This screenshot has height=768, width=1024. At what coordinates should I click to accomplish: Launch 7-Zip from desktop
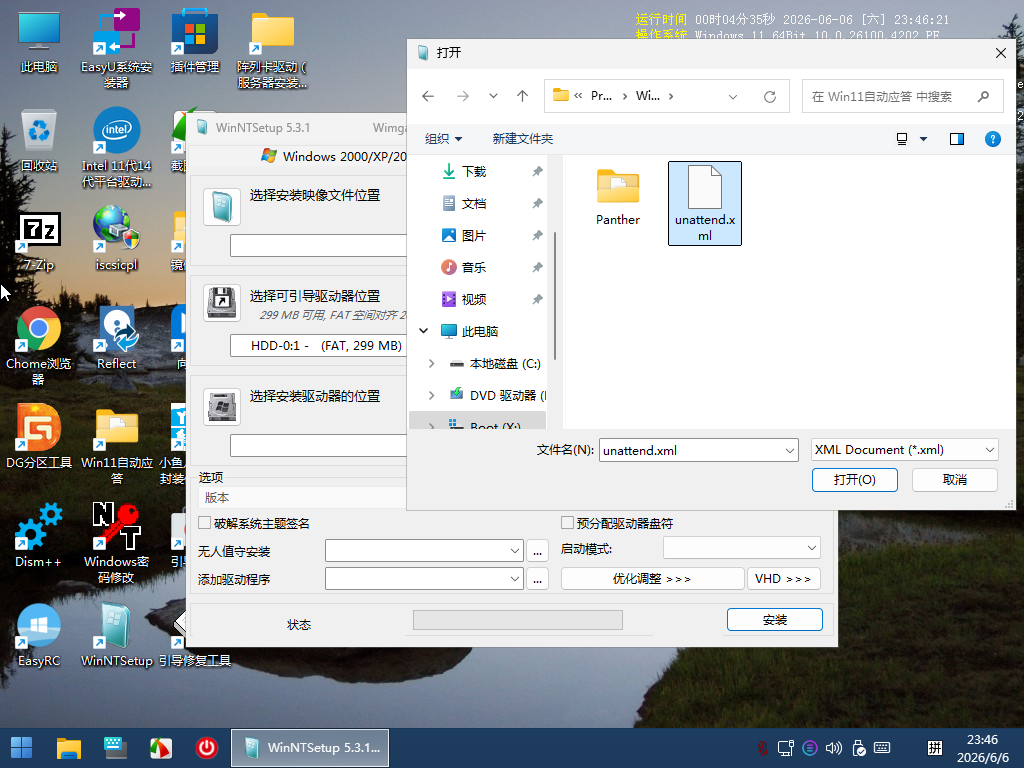point(39,240)
